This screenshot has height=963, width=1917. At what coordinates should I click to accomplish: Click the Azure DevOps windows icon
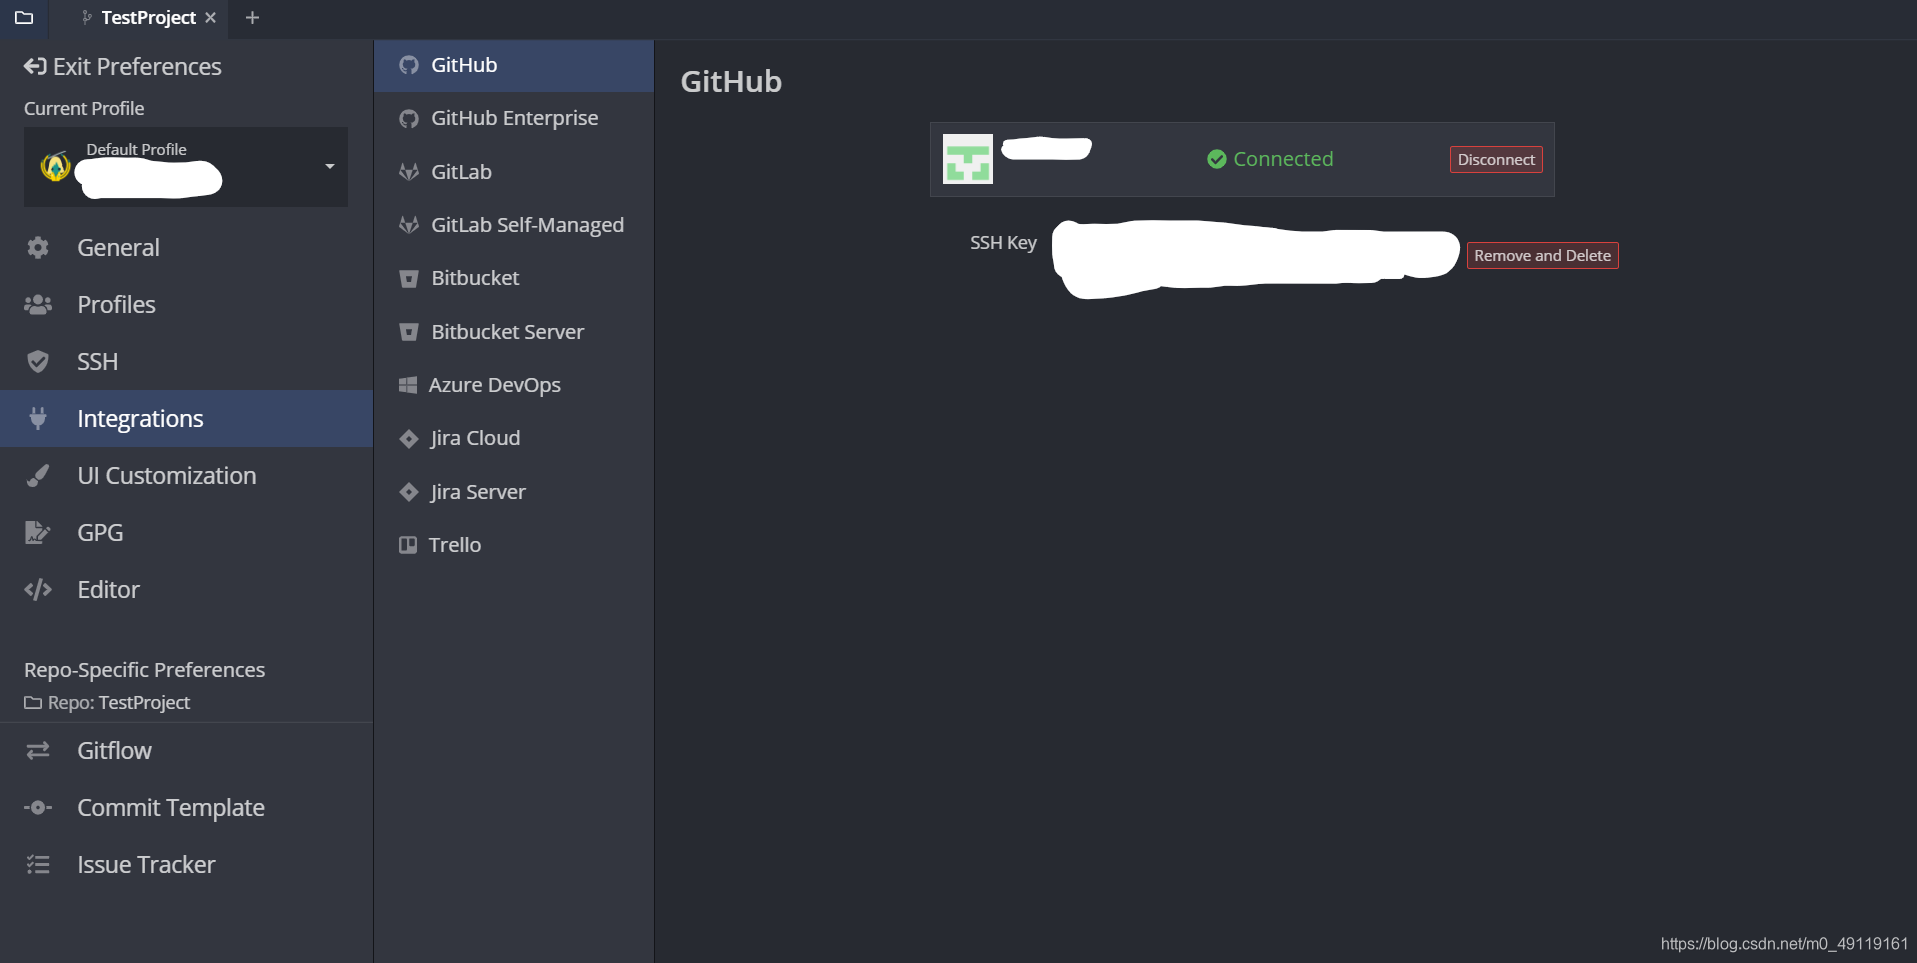coord(407,385)
